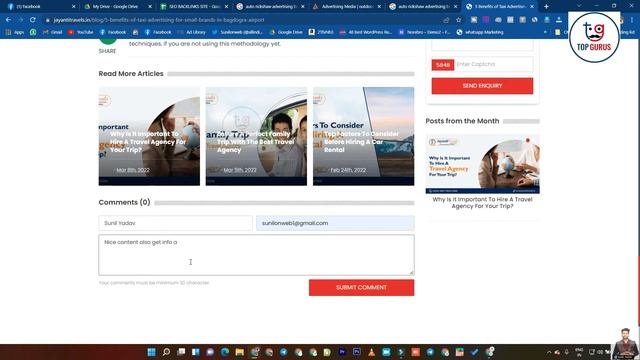640x360 pixels.
Task: Open the YouTube bookmark
Action: pyautogui.click(x=81, y=32)
